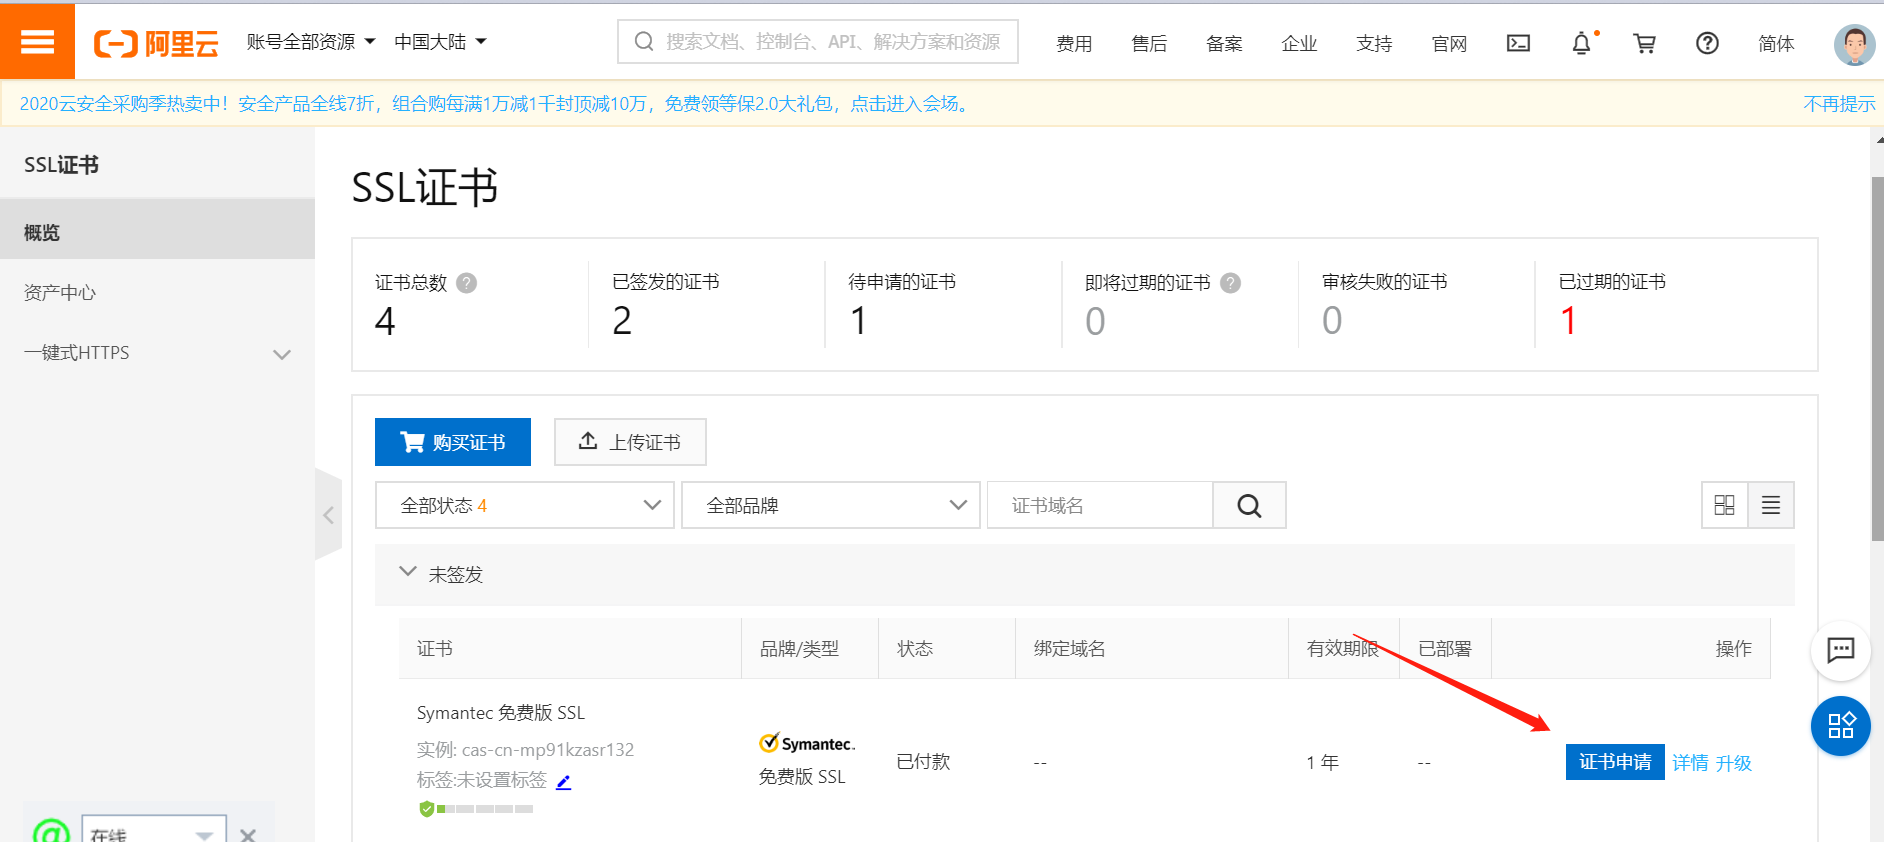Click help icon beside 即将过期的证书
The width and height of the screenshot is (1884, 842).
click(1231, 283)
